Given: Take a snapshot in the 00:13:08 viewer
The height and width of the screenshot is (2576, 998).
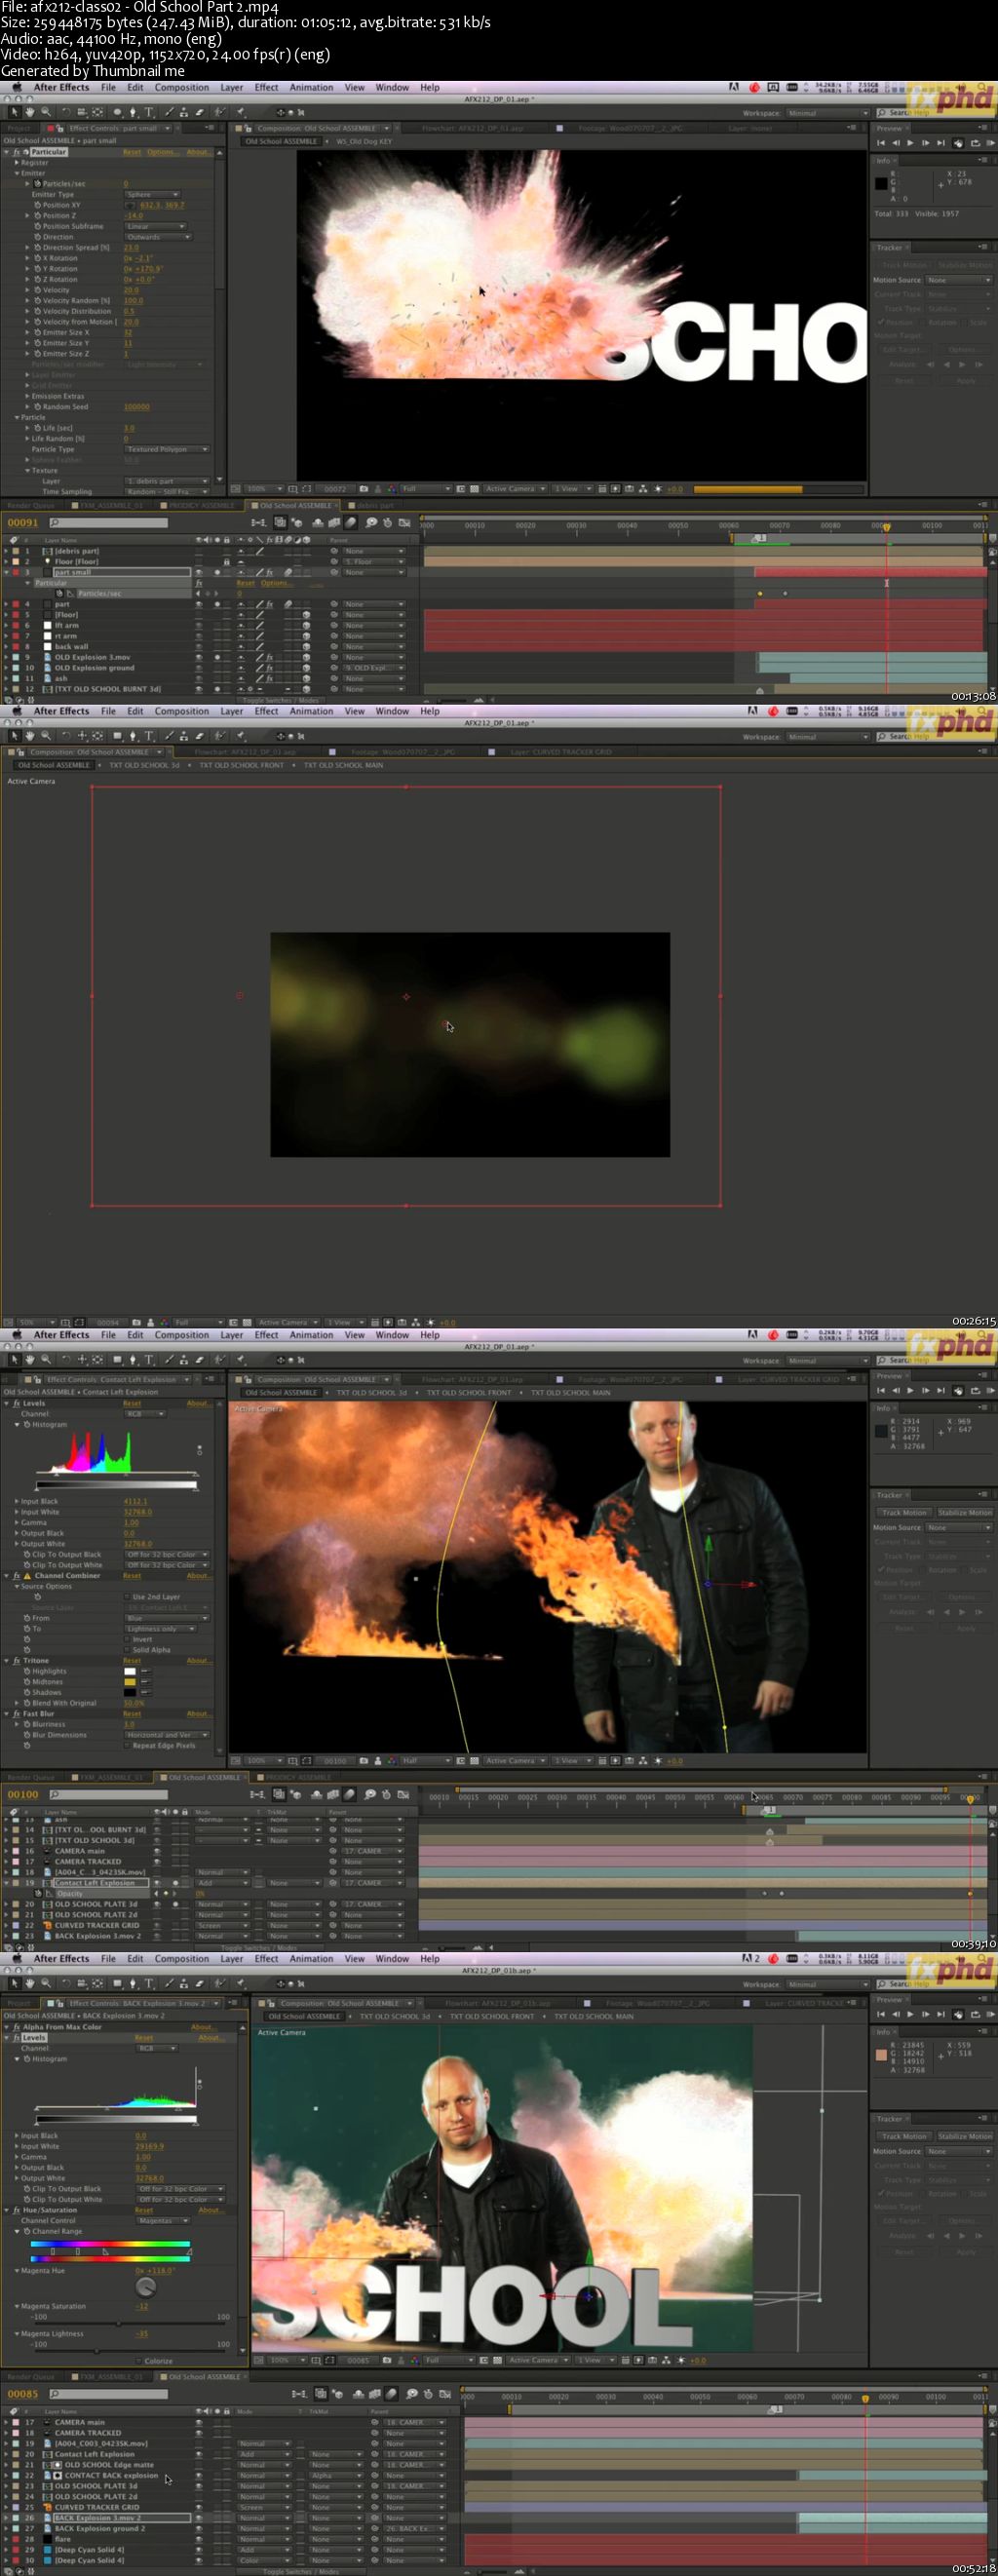Looking at the screenshot, I should tap(363, 489).
